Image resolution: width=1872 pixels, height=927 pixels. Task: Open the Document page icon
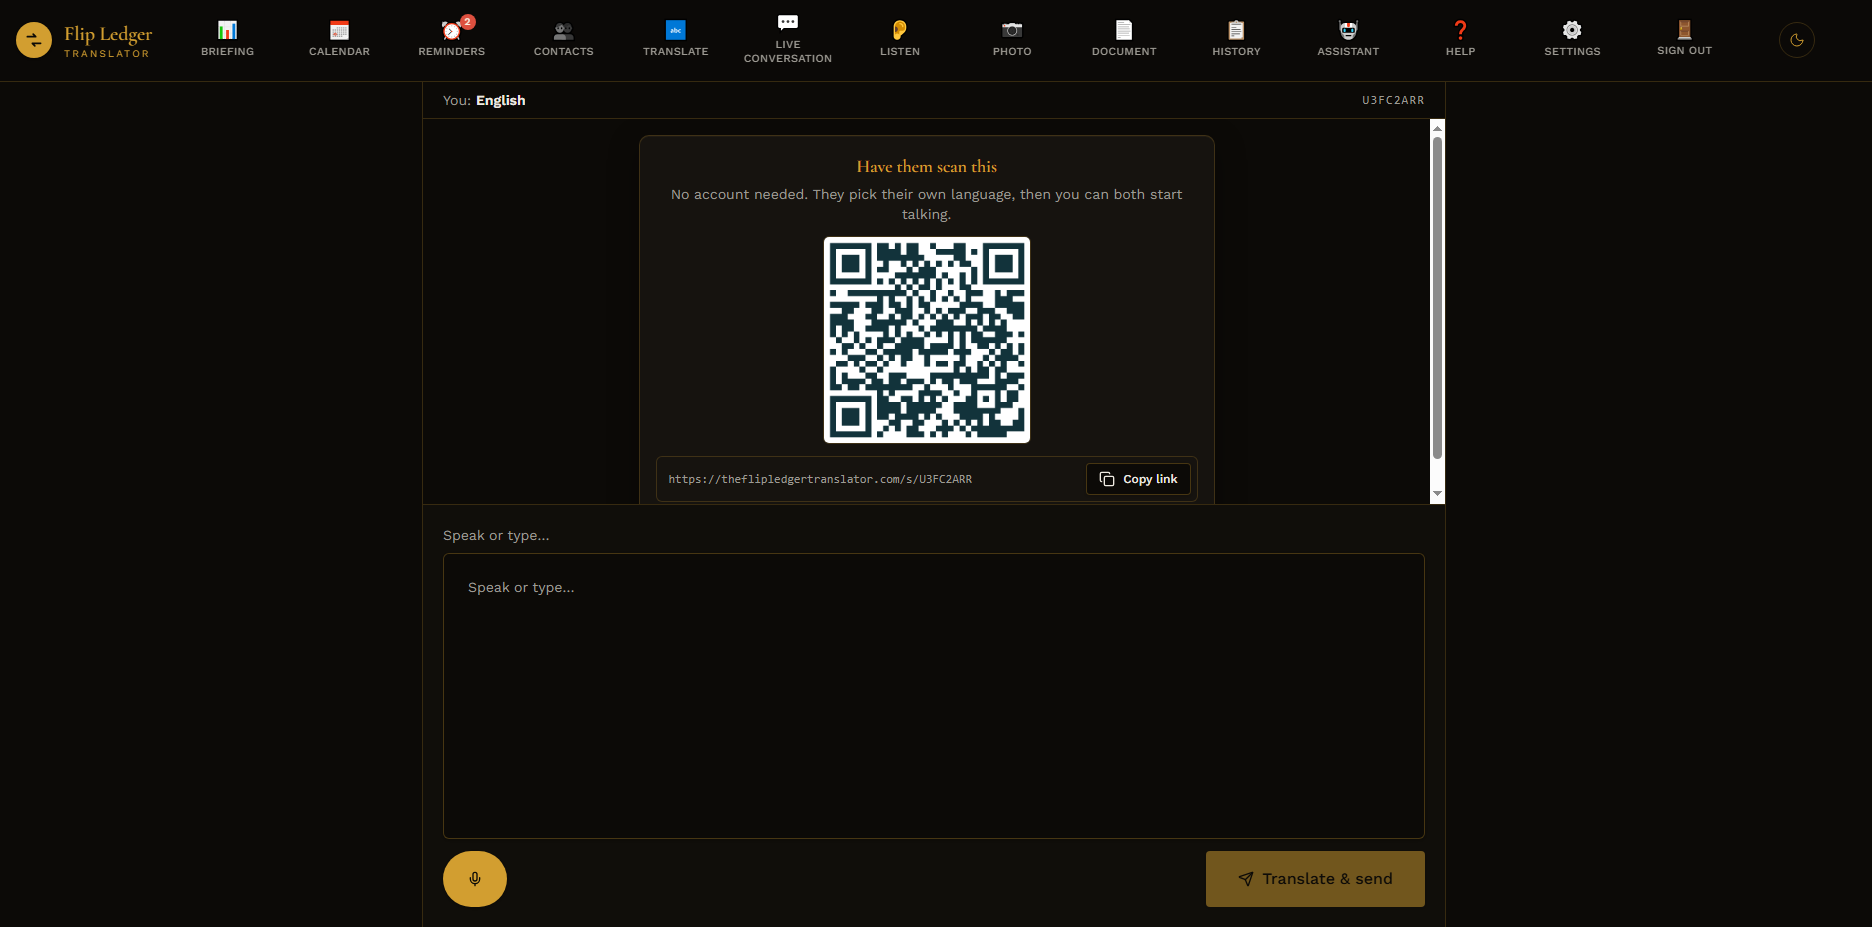coord(1123,30)
